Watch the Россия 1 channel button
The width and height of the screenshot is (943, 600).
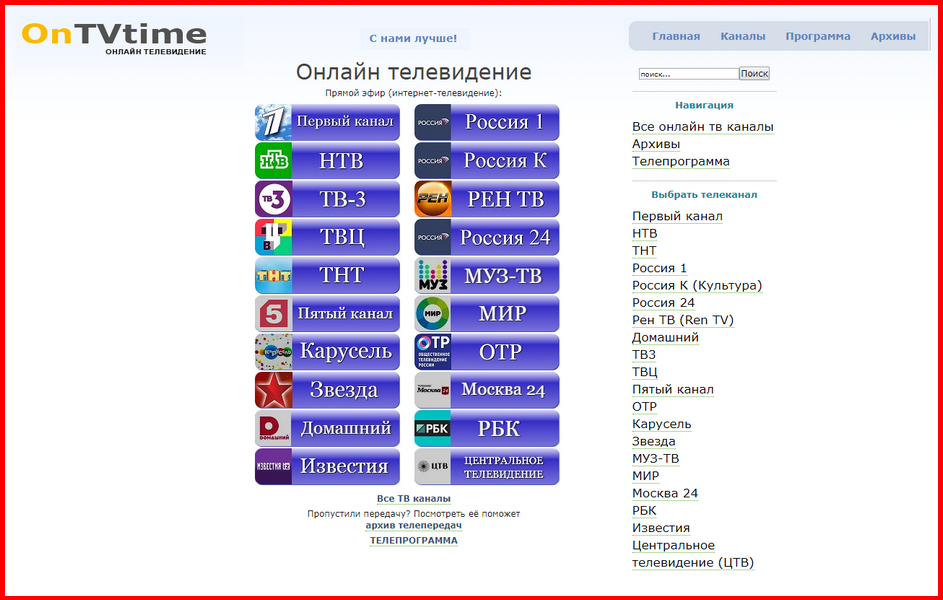coord(487,122)
